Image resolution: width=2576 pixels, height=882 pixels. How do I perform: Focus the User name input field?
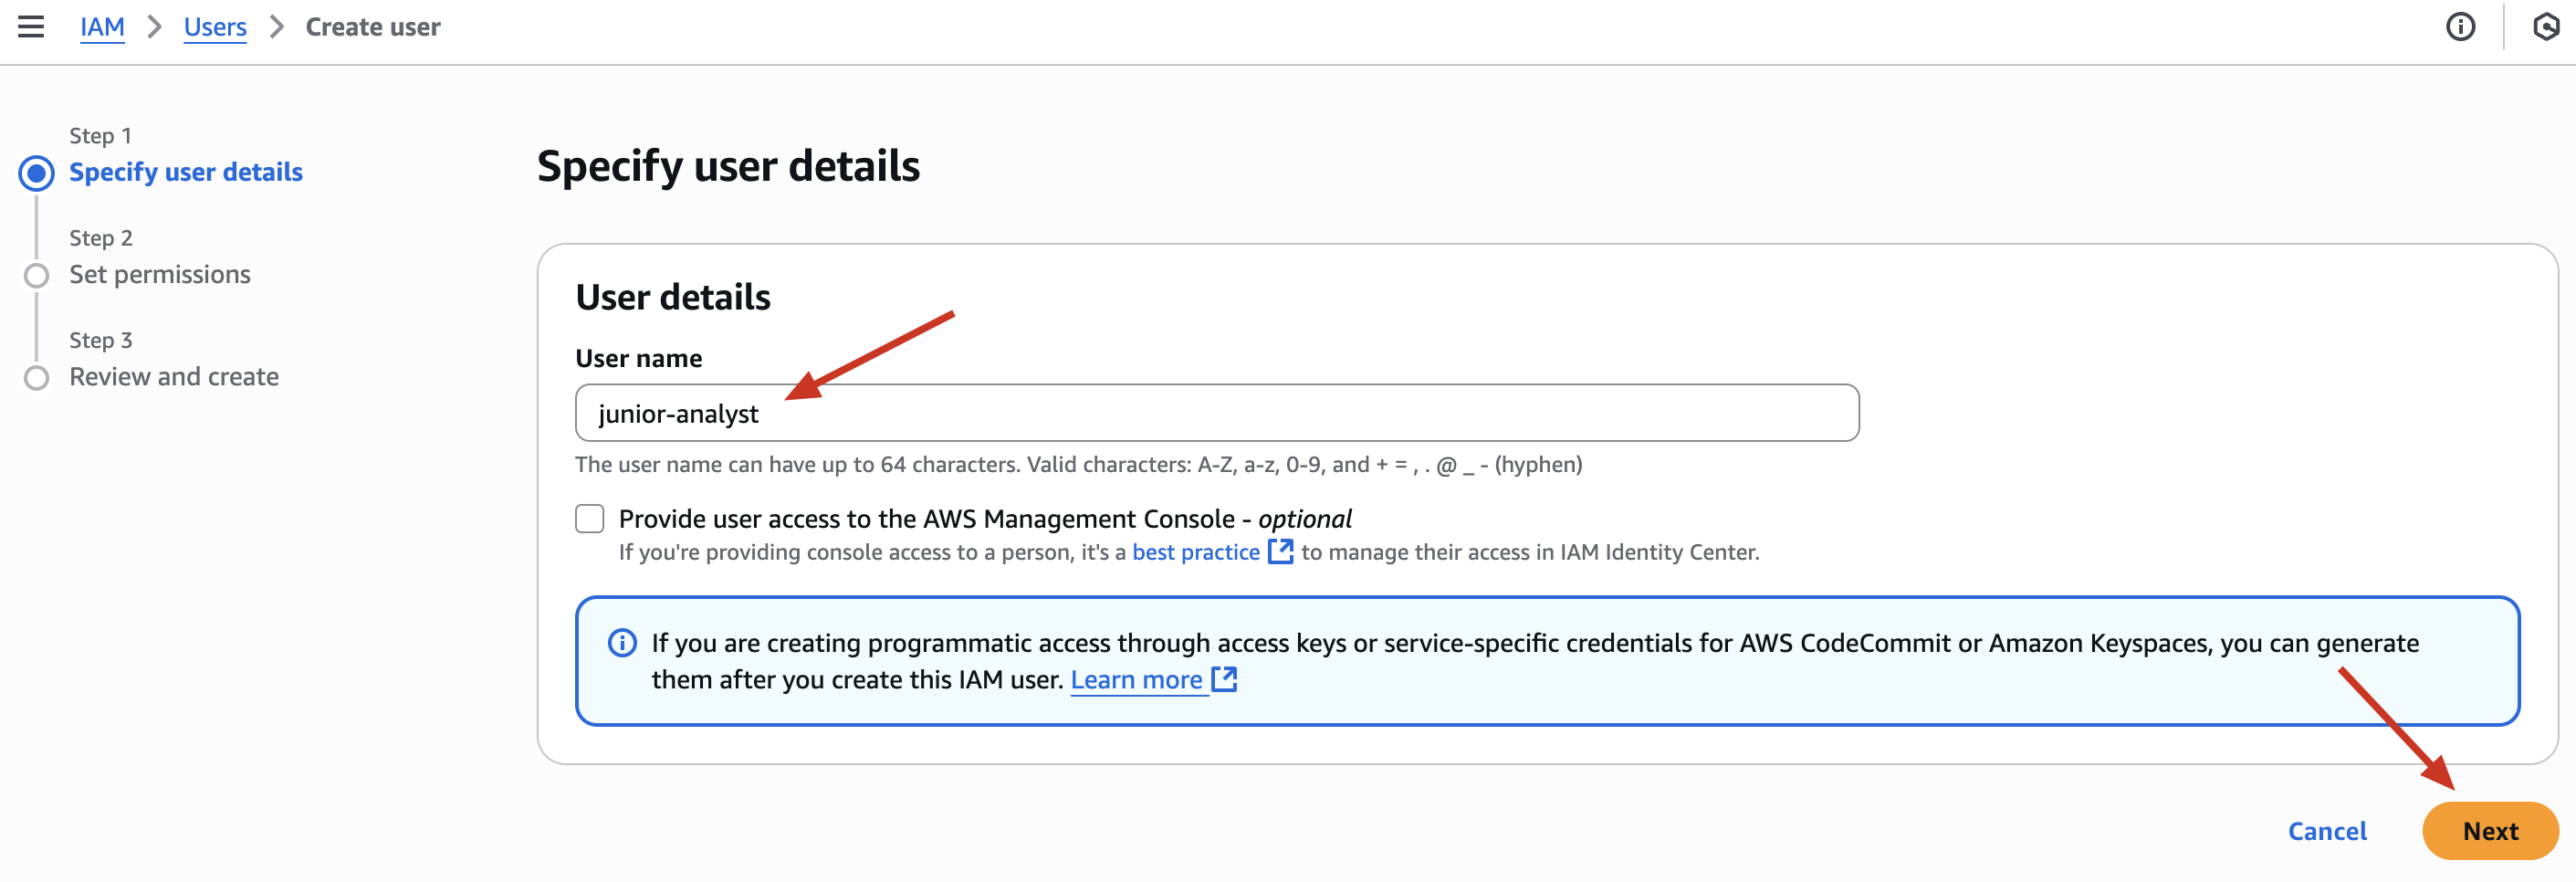[x=1217, y=413]
